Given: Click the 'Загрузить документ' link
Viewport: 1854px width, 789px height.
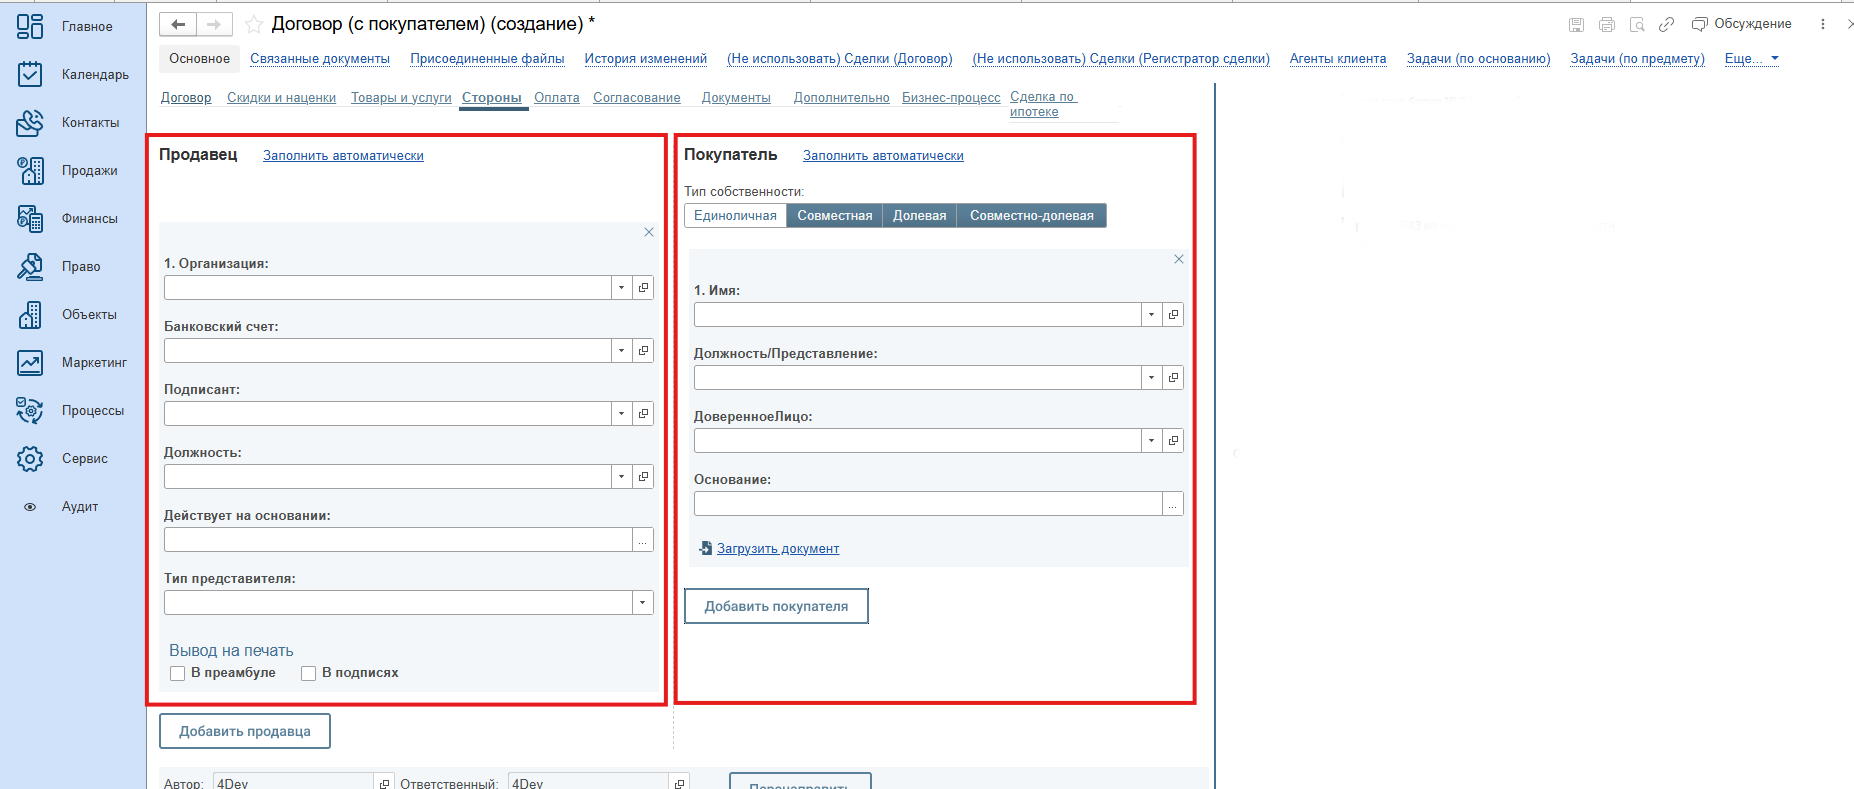Looking at the screenshot, I should (777, 549).
